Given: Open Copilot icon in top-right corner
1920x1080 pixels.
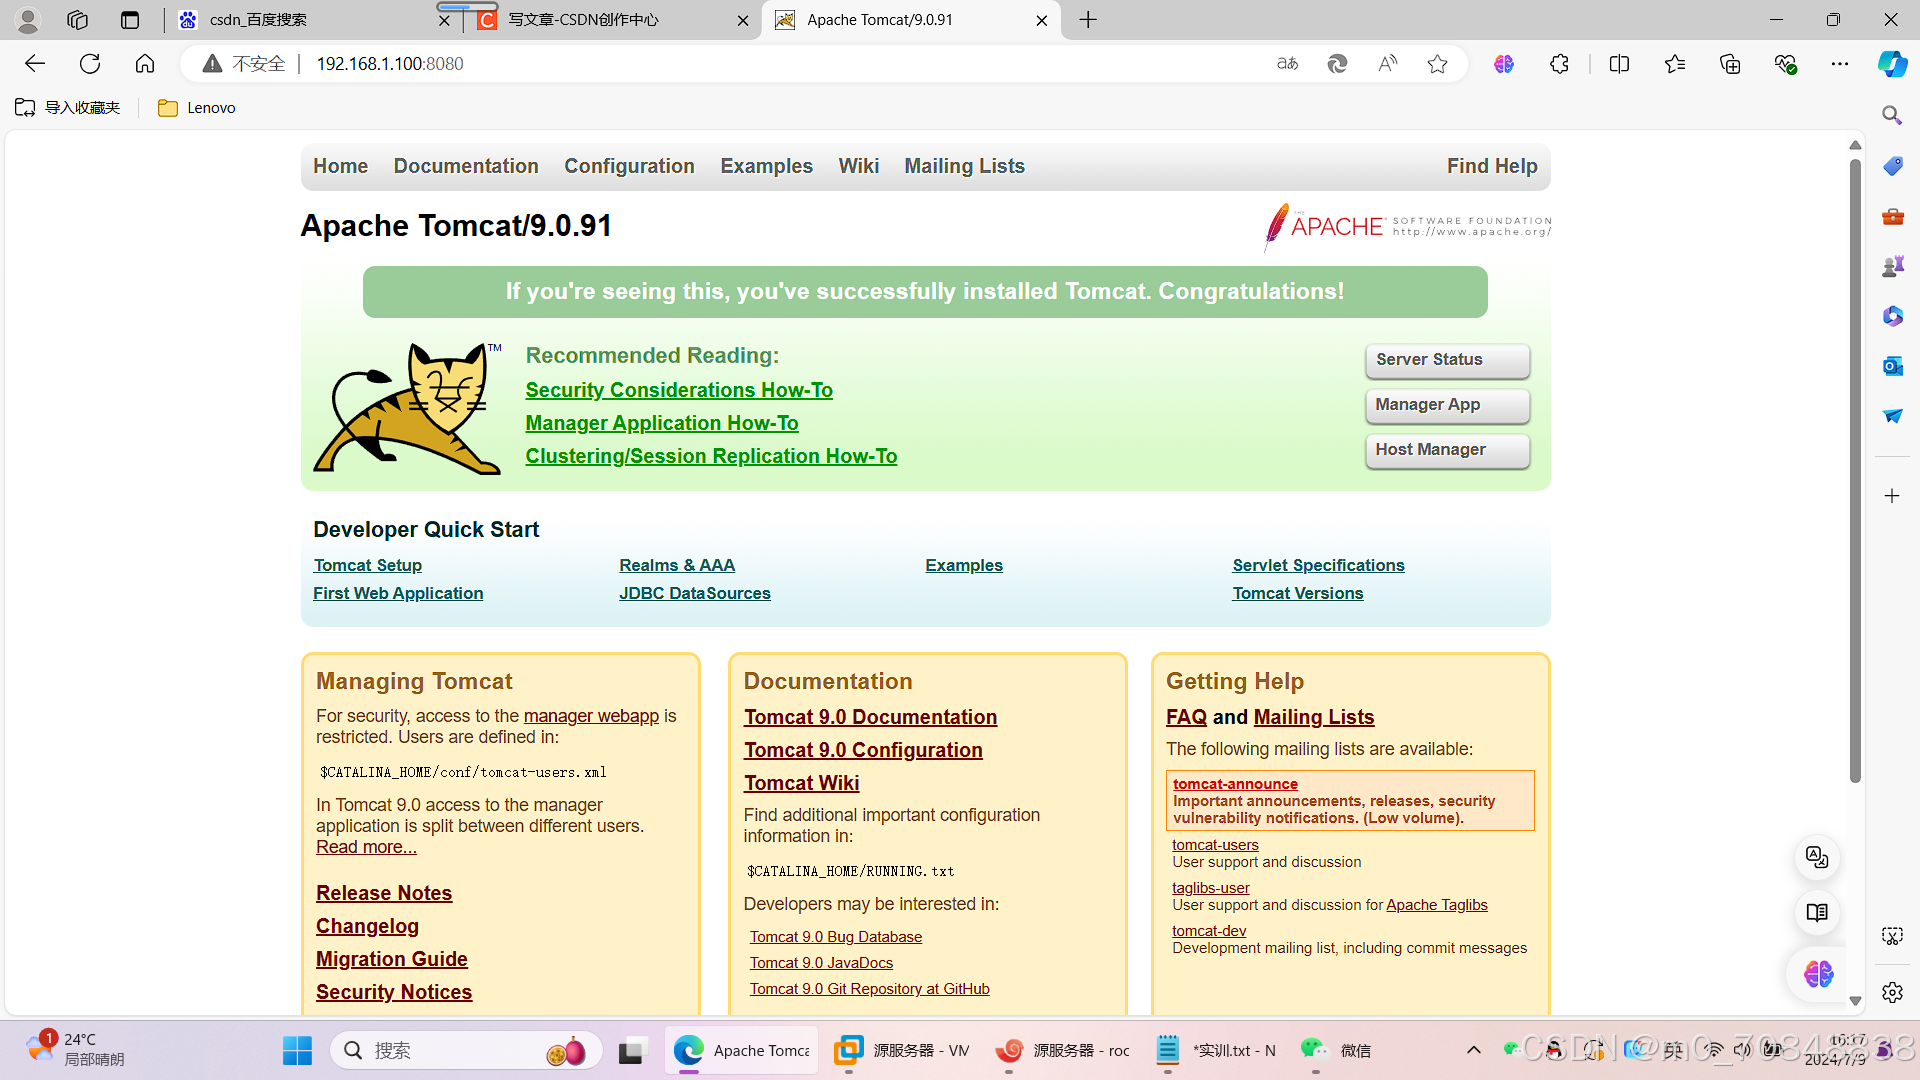Looking at the screenshot, I should pyautogui.click(x=1892, y=64).
